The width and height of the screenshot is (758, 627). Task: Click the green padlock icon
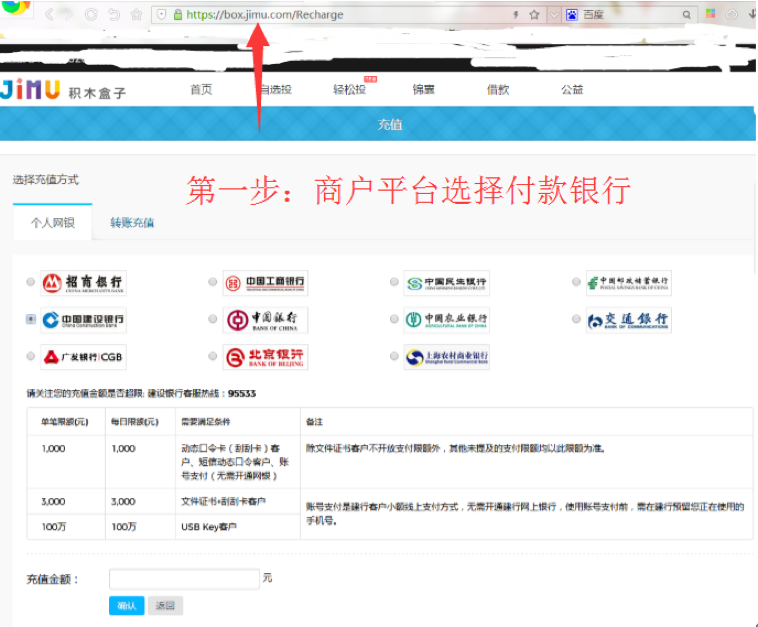tap(178, 15)
